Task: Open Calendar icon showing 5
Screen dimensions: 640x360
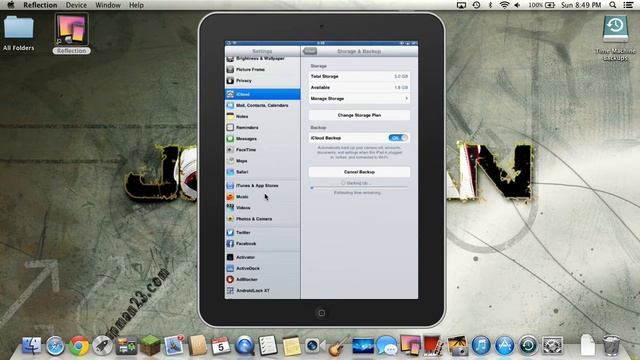Action: pyautogui.click(x=221, y=346)
